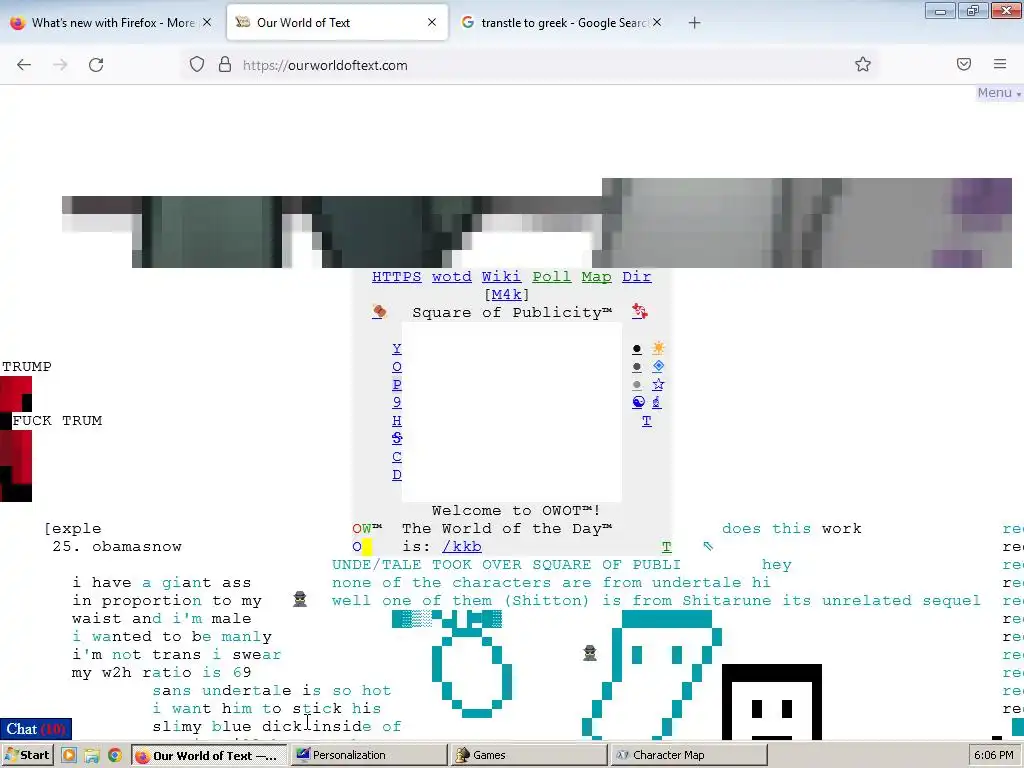Click the P link in left column
This screenshot has height=768, width=1024.
click(x=396, y=385)
